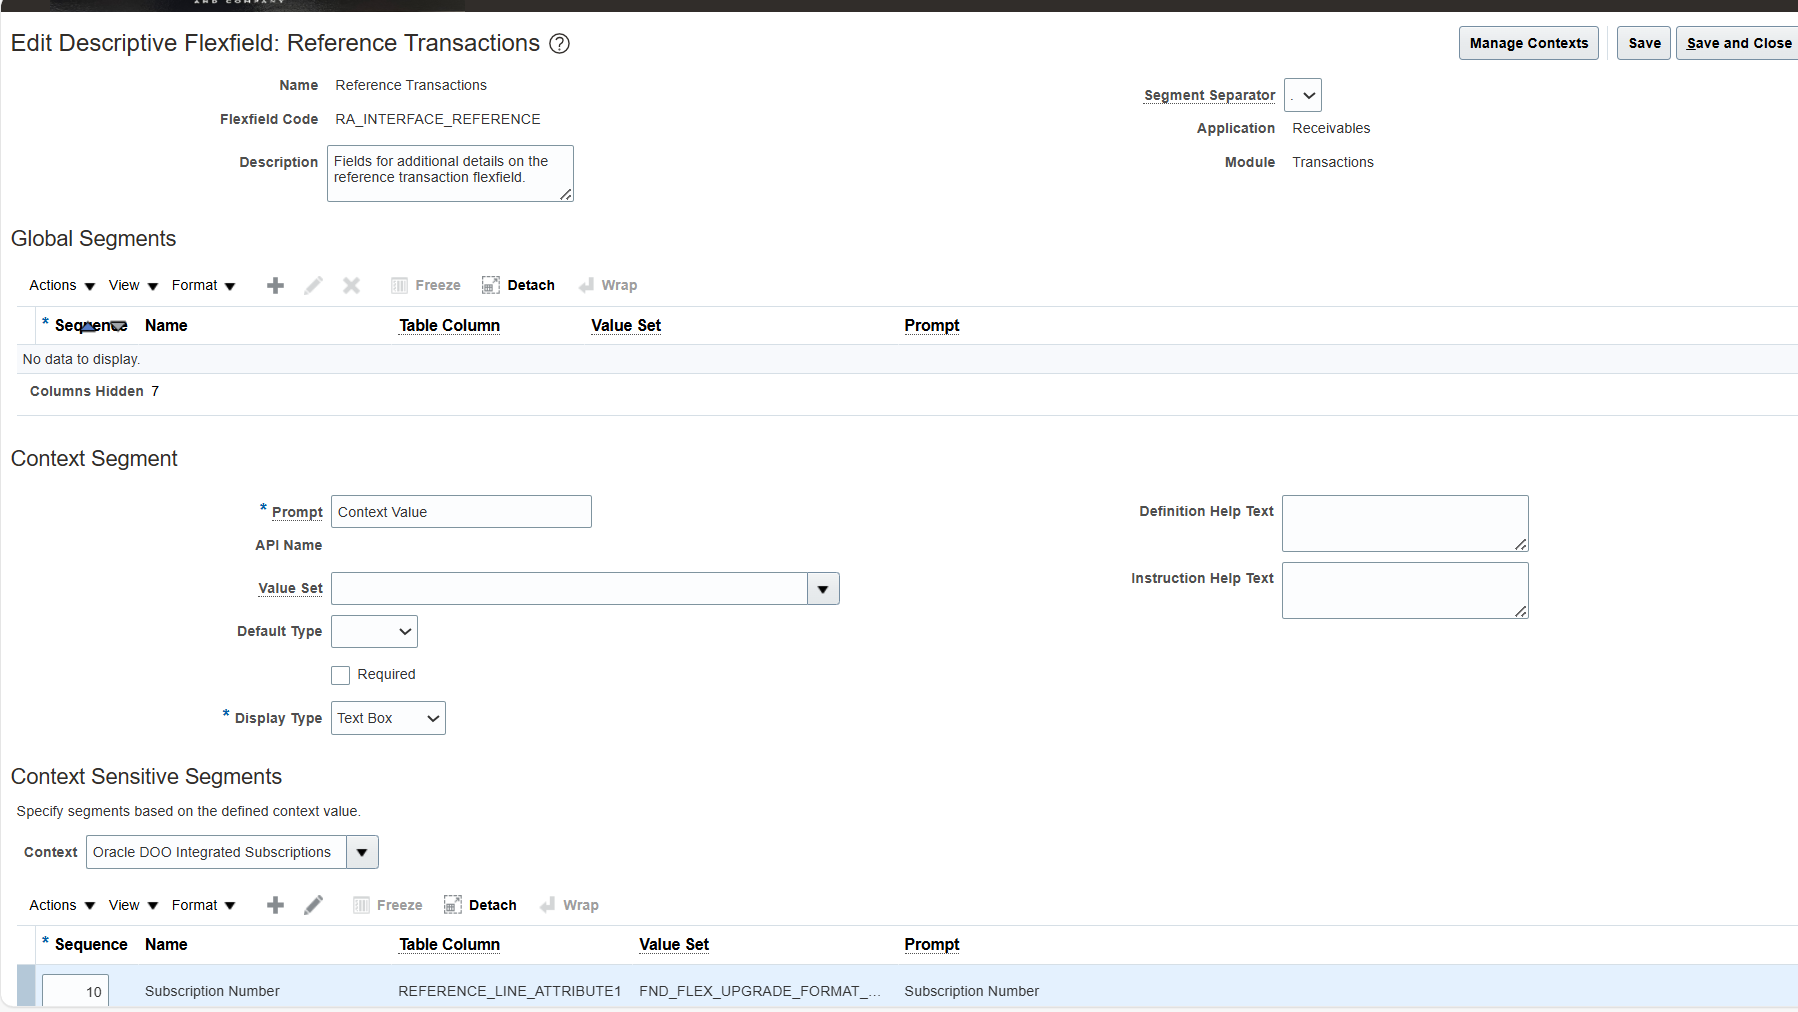Click the delete X icon in Global Segments
The image size is (1798, 1012).
(x=351, y=286)
